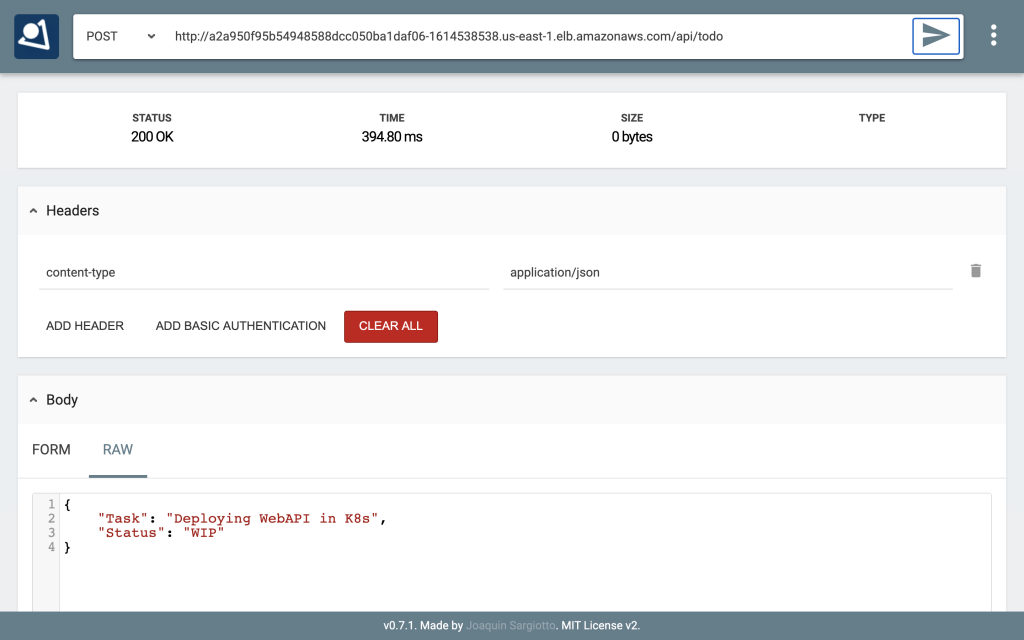This screenshot has height=640, width=1024.
Task: Click line number 2 in the body editor
Action: pos(51,518)
